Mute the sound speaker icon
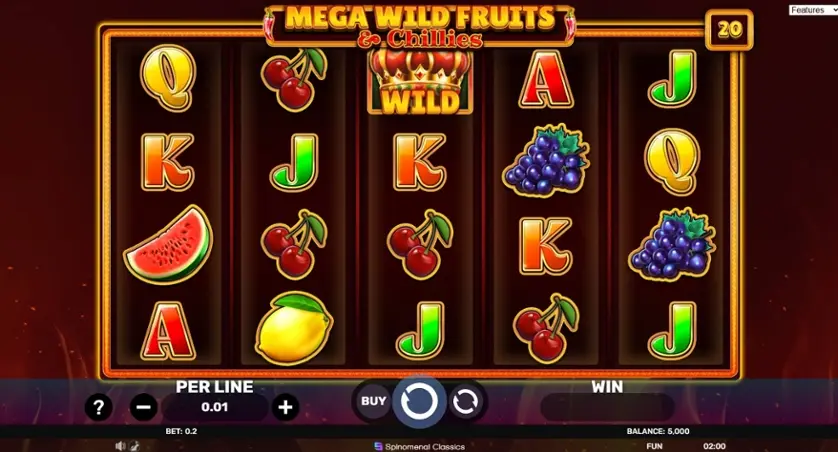 pyautogui.click(x=120, y=446)
